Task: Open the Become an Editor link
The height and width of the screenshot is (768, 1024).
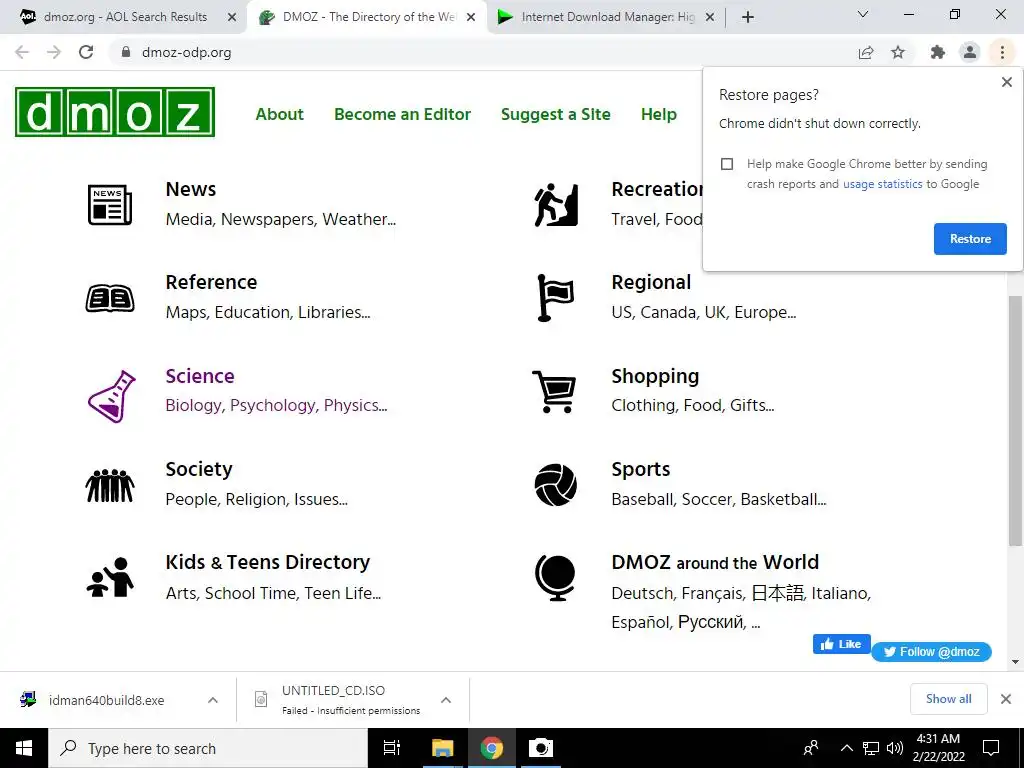Action: 402,114
